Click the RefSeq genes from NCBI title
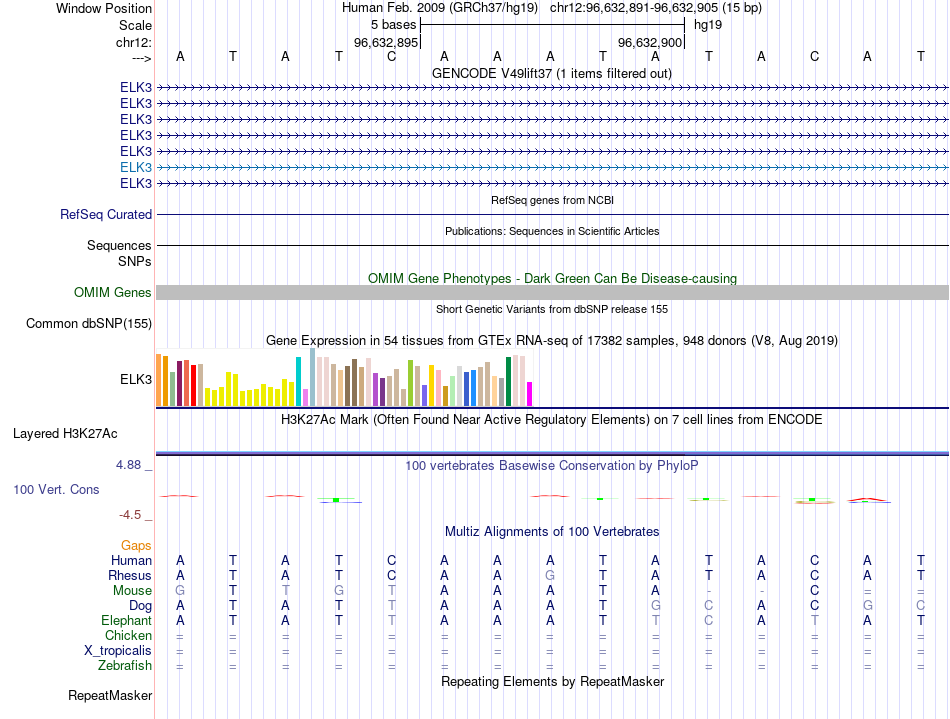 [553, 200]
